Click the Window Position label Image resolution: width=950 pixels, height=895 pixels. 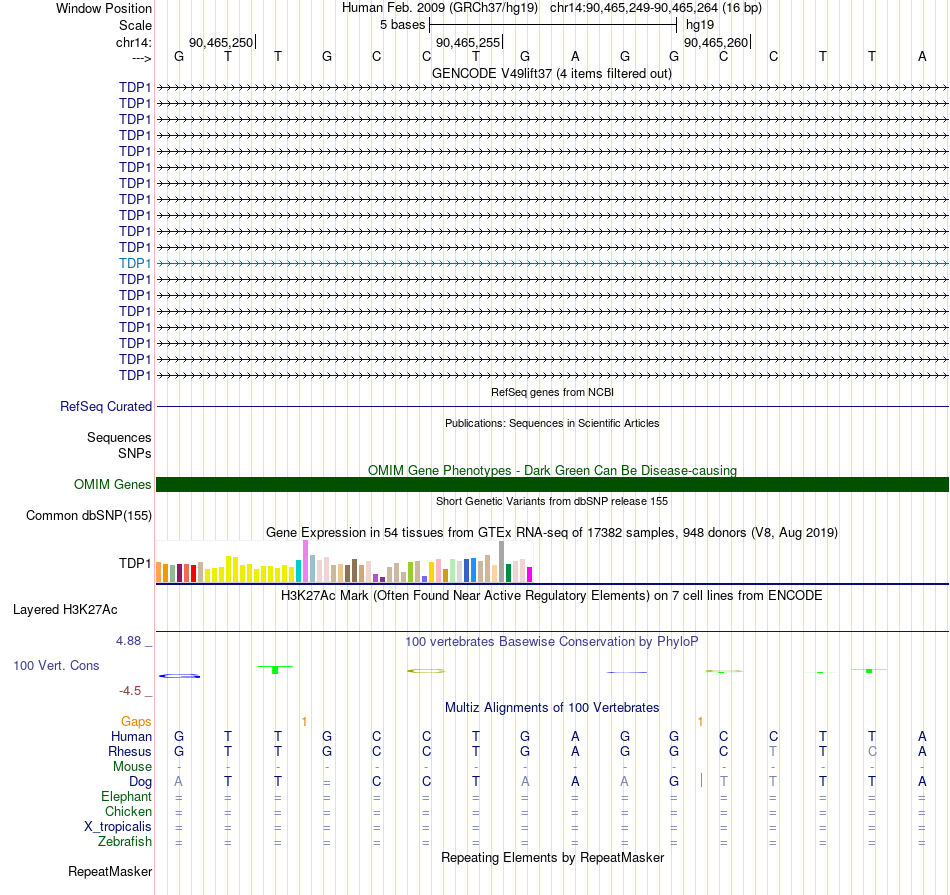[x=104, y=8]
